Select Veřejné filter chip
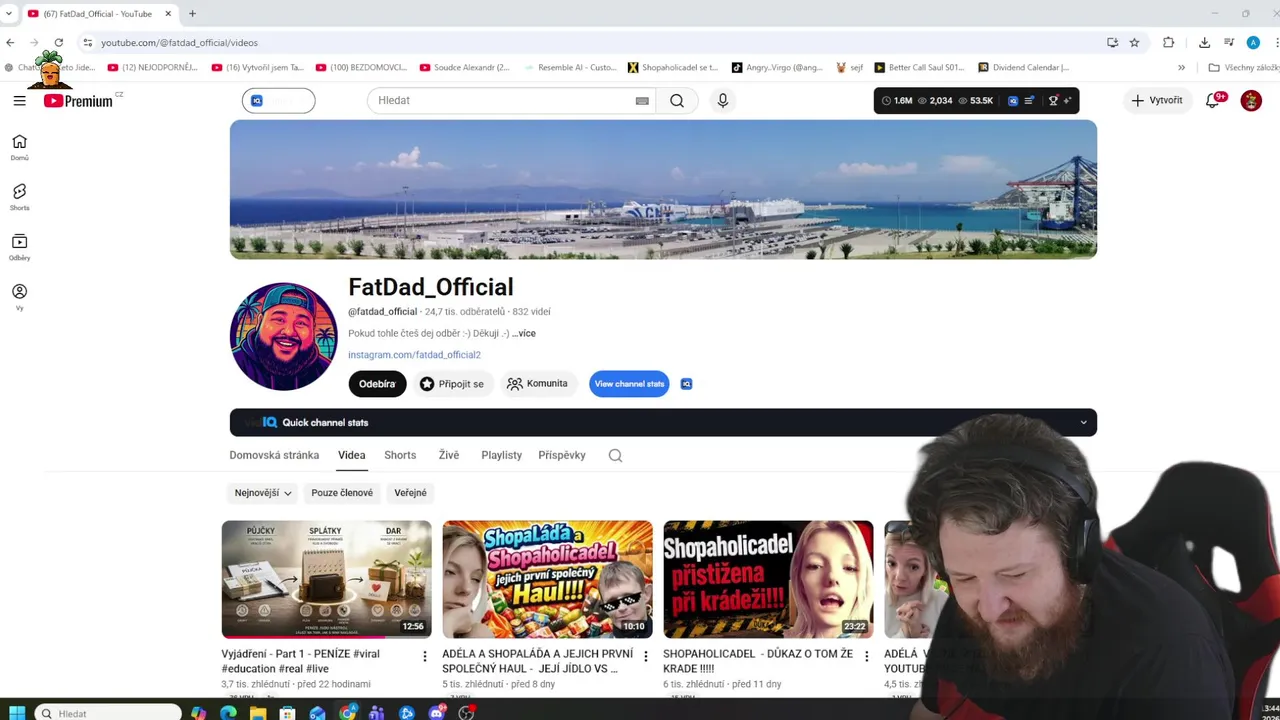This screenshot has height=720, width=1280. 410,493
